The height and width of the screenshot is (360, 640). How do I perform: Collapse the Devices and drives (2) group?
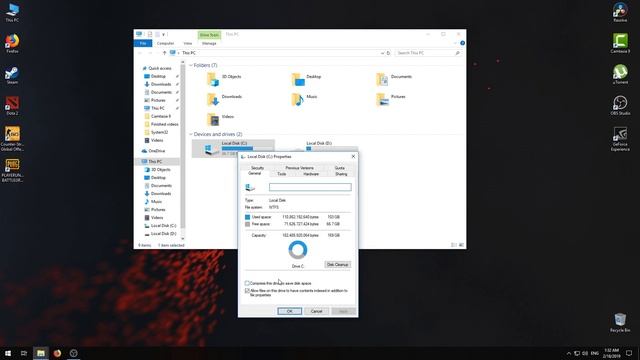(191, 134)
